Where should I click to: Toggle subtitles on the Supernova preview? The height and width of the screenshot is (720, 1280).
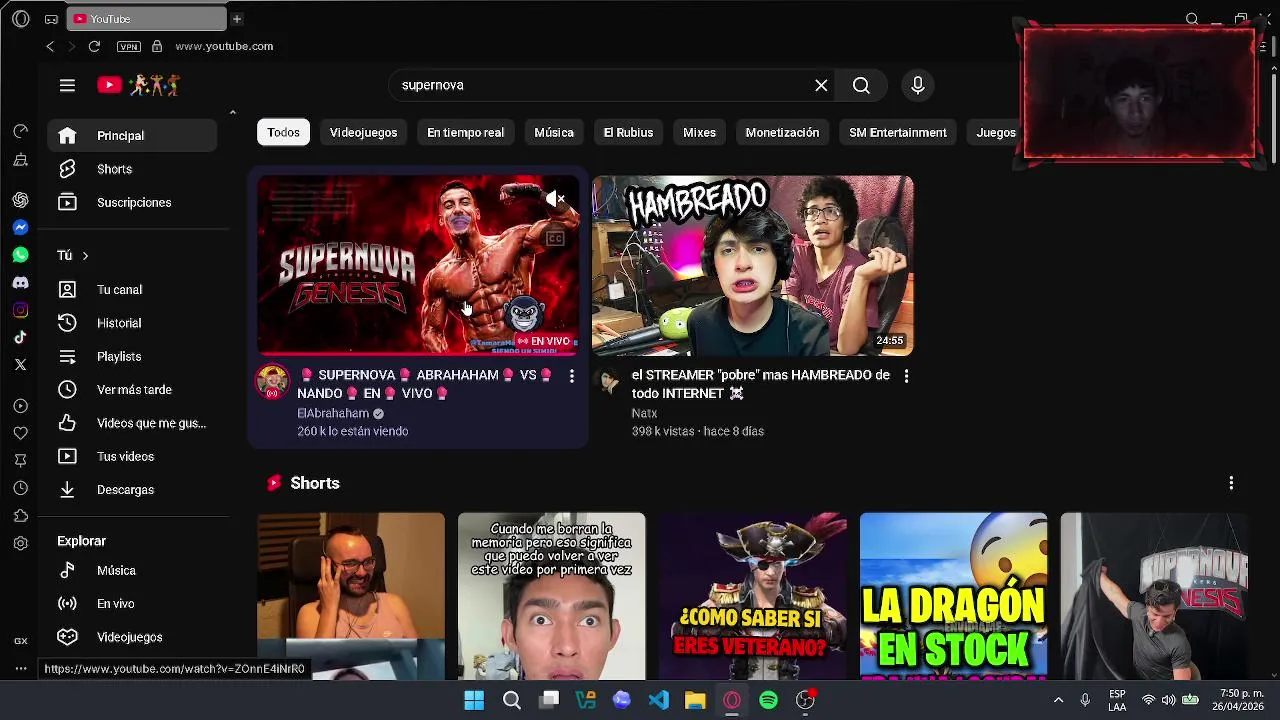tap(555, 239)
